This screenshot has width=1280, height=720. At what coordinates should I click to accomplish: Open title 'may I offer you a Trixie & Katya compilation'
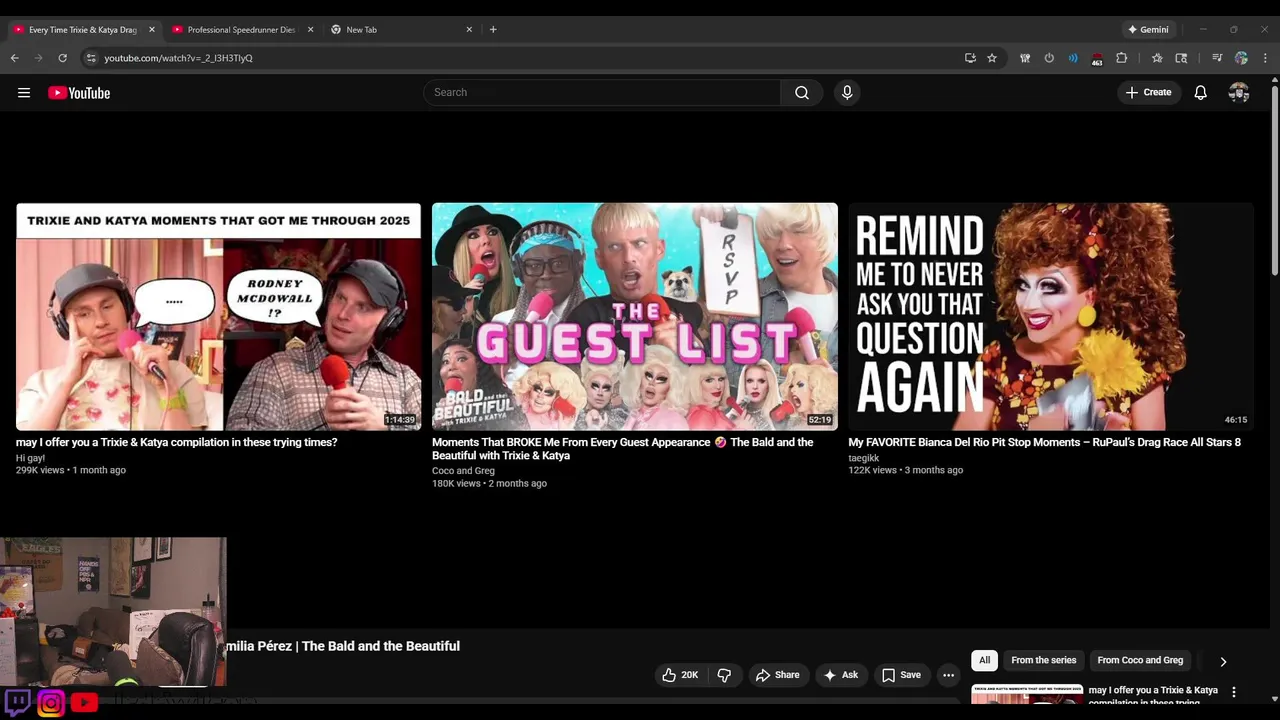pyautogui.click(x=177, y=442)
